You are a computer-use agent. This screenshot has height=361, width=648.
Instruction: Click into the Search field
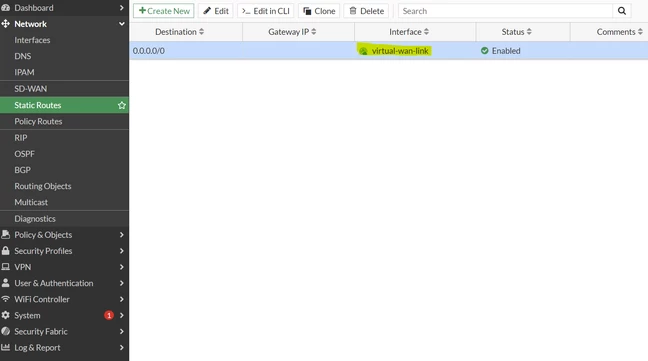[x=505, y=11]
